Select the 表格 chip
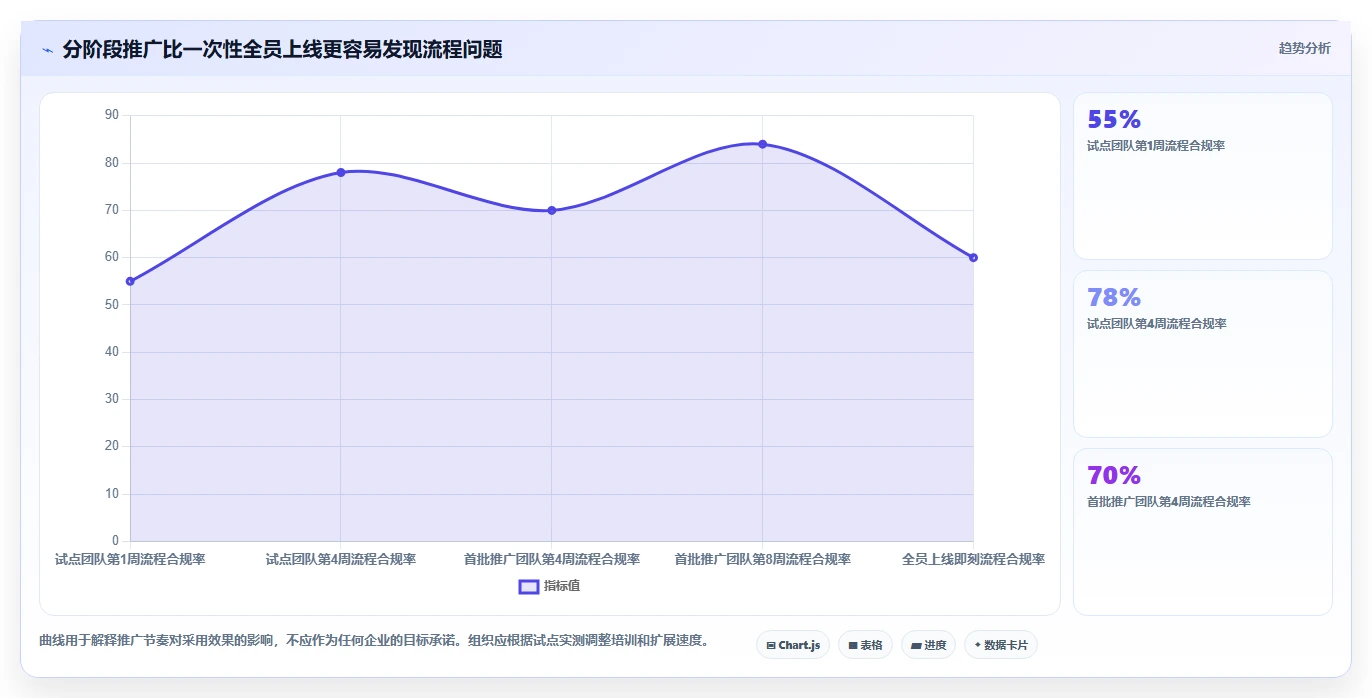This screenshot has height=698, width=1372. pyautogui.click(x=865, y=645)
